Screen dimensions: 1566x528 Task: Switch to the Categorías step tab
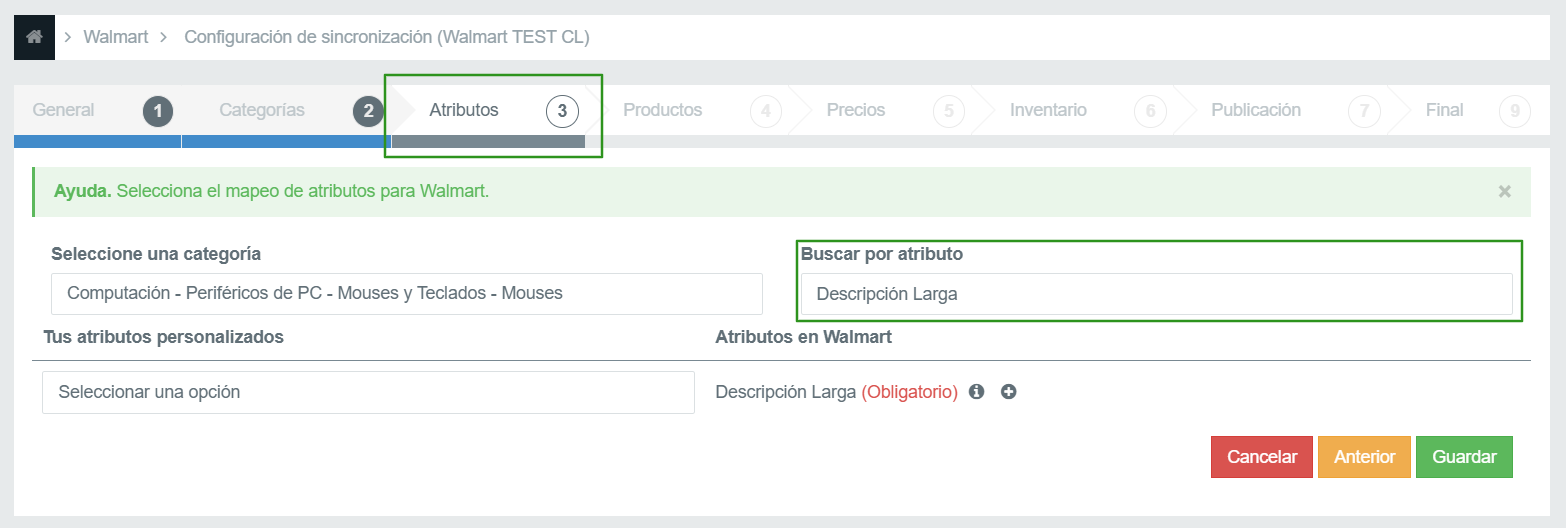pos(262,110)
